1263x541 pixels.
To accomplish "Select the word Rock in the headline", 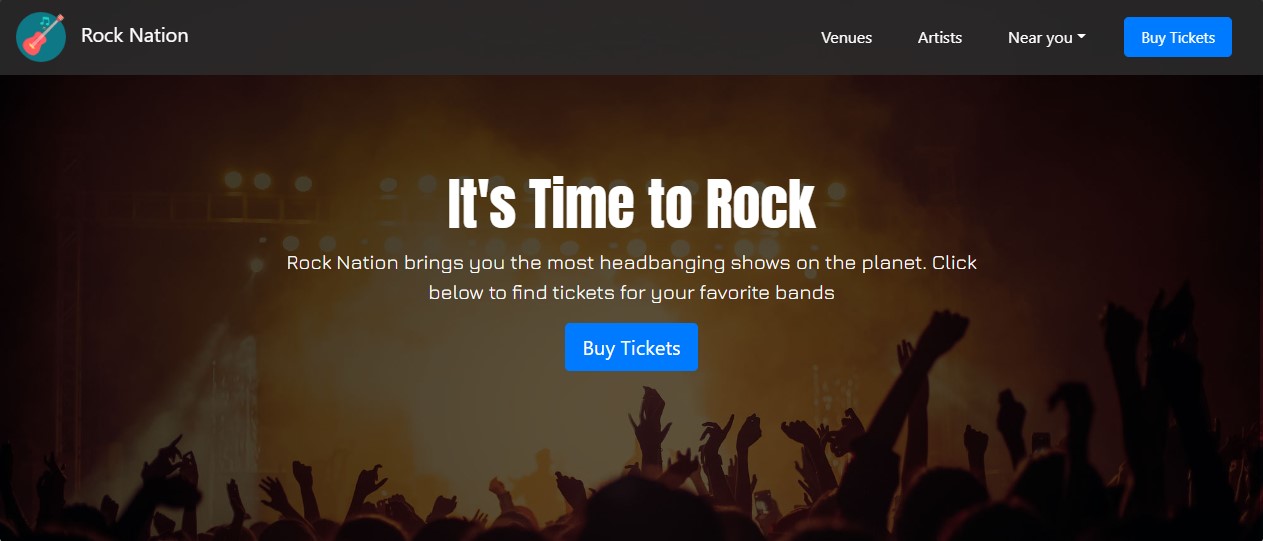I will click(760, 204).
